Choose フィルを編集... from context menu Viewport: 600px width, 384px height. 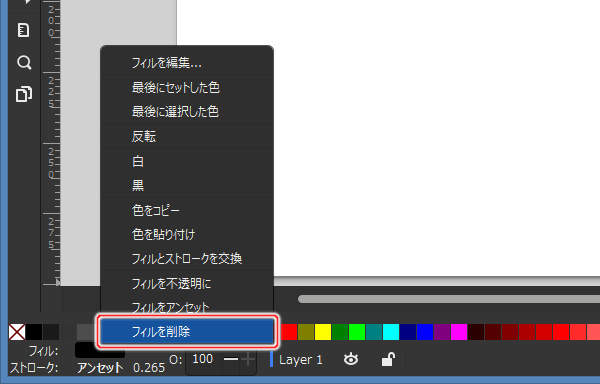(x=187, y=63)
